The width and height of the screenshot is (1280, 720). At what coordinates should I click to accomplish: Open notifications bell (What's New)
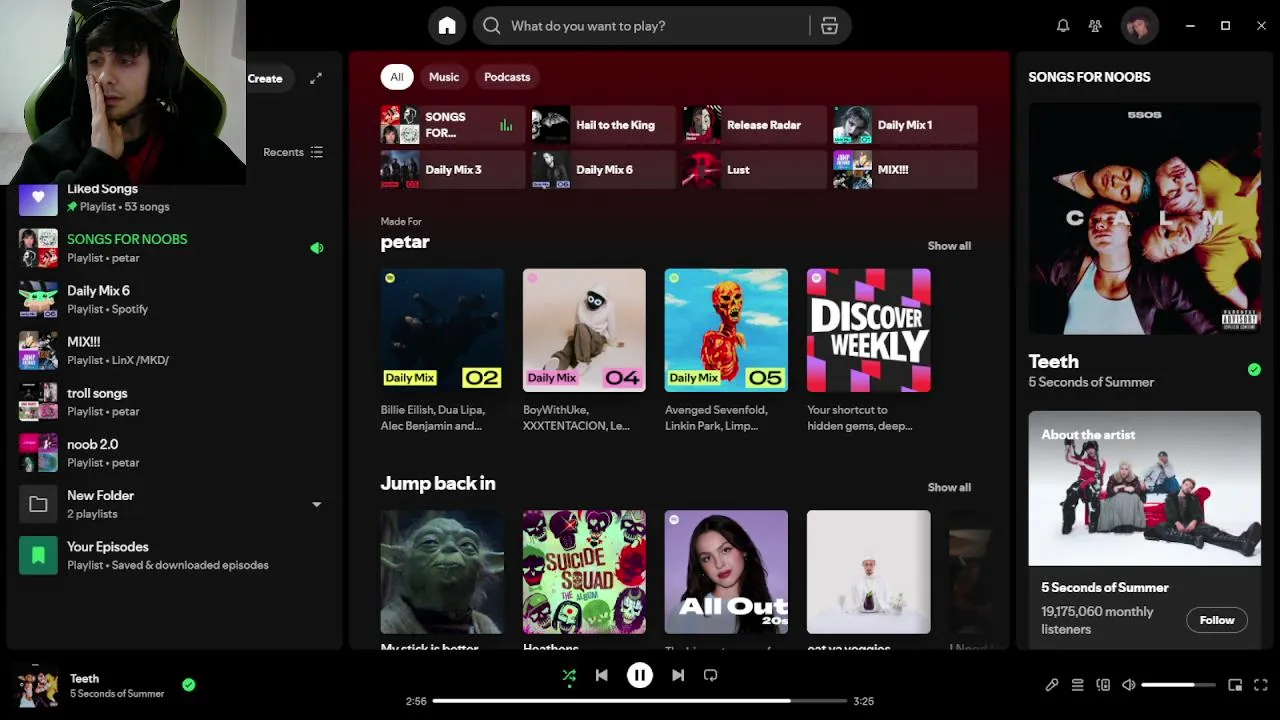[x=1063, y=26]
